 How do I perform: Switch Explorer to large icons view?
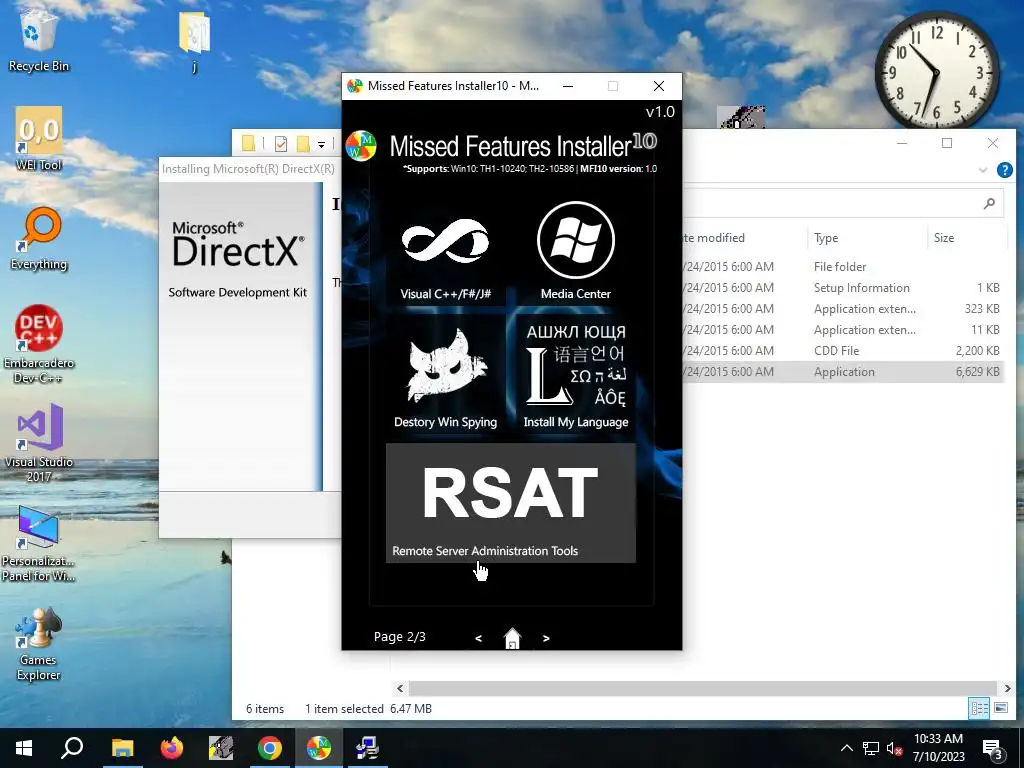point(1000,708)
